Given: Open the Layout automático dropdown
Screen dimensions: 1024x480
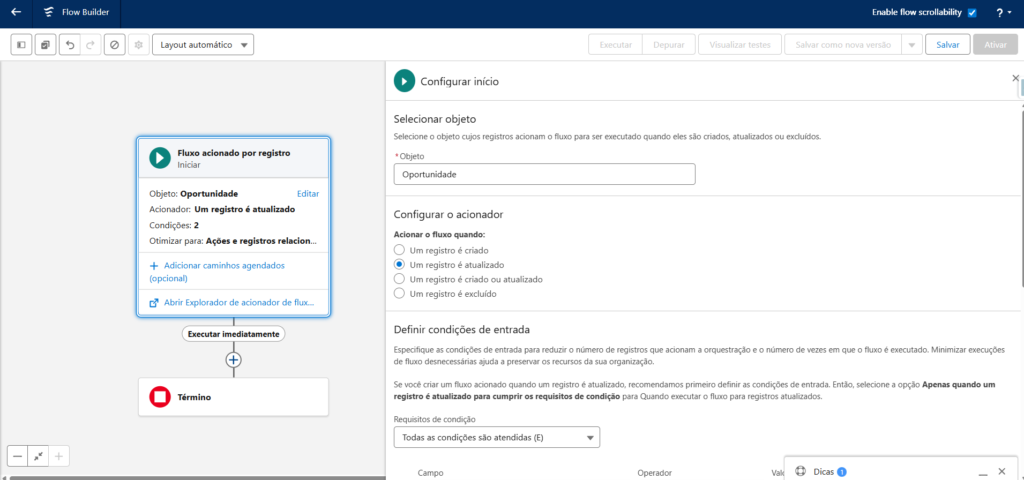Looking at the screenshot, I should (203, 45).
